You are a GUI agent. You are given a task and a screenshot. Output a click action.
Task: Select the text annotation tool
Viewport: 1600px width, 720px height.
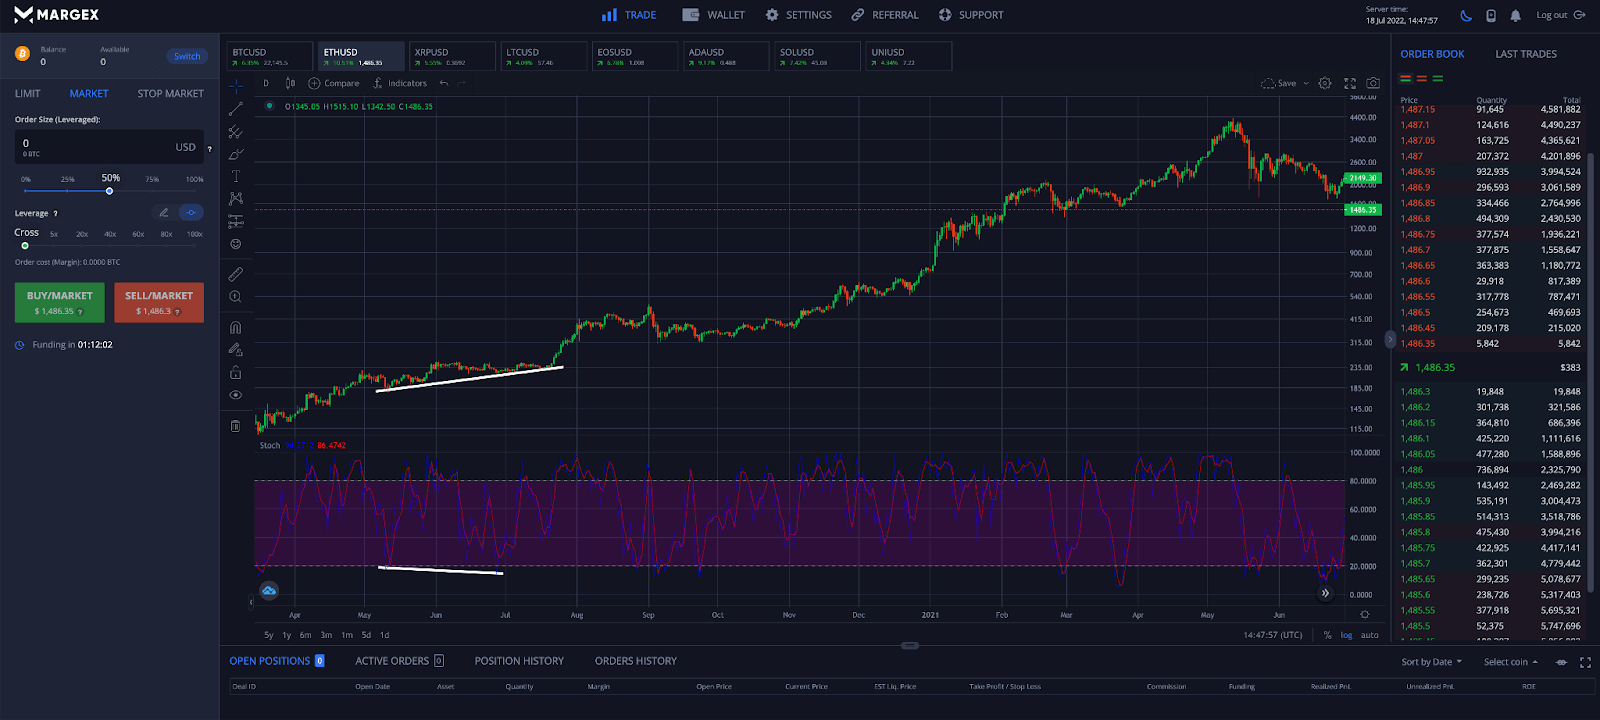[x=236, y=176]
